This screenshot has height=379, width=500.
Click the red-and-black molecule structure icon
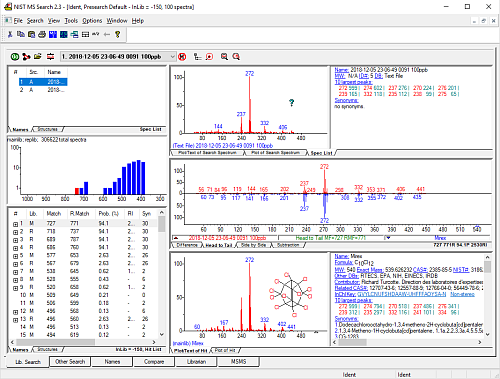pos(26,57)
